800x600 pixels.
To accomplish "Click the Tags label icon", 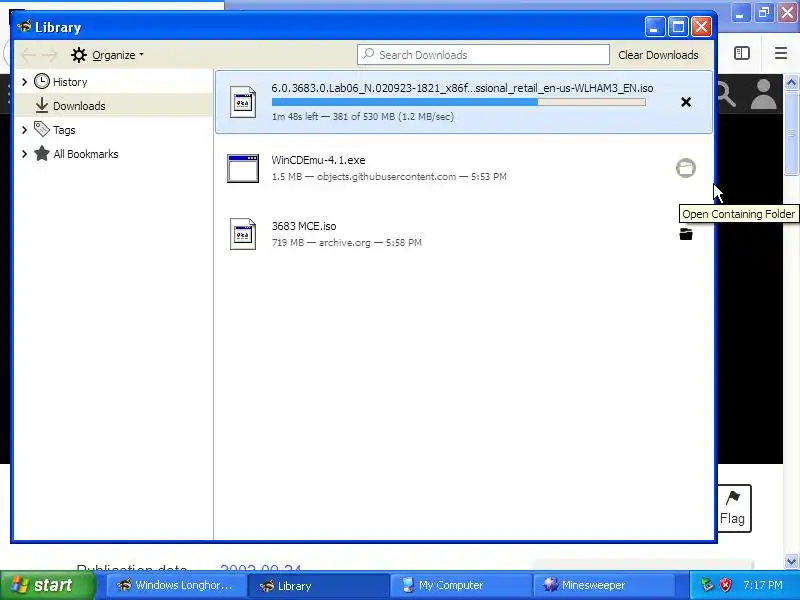I will coord(42,129).
